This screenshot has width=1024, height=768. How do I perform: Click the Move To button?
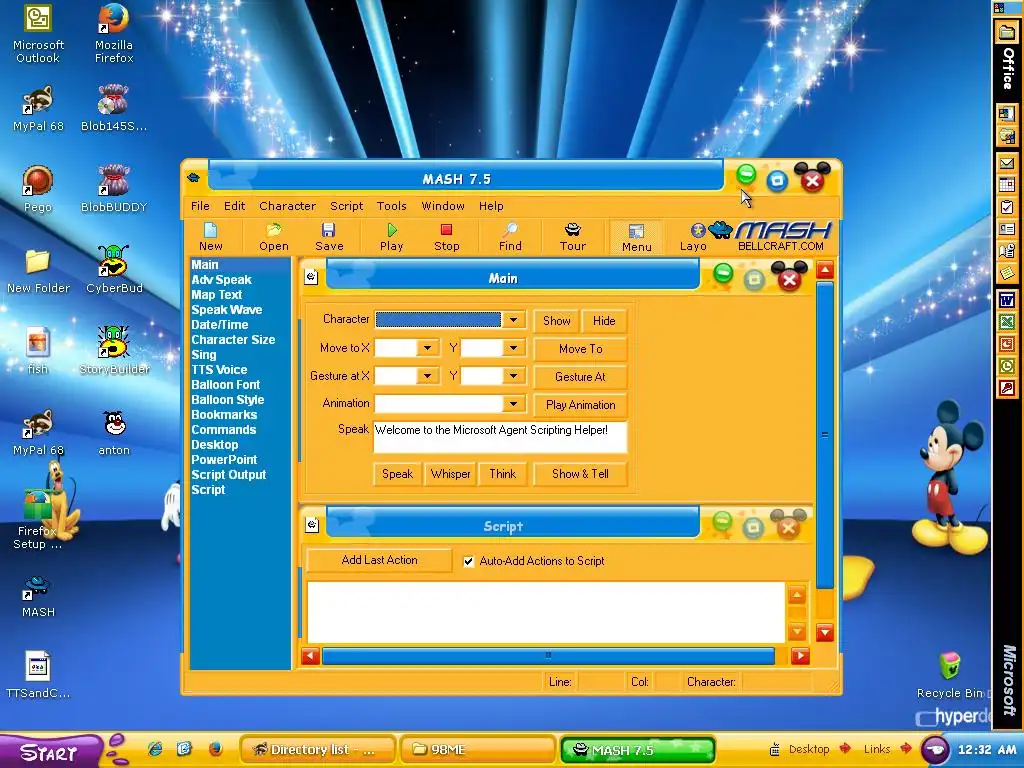pos(581,349)
